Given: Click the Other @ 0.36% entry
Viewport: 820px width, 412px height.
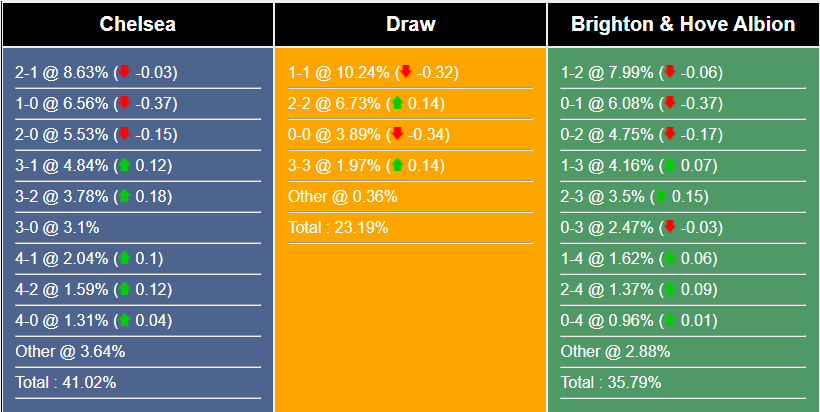Looking at the screenshot, I should pyautogui.click(x=342, y=196).
